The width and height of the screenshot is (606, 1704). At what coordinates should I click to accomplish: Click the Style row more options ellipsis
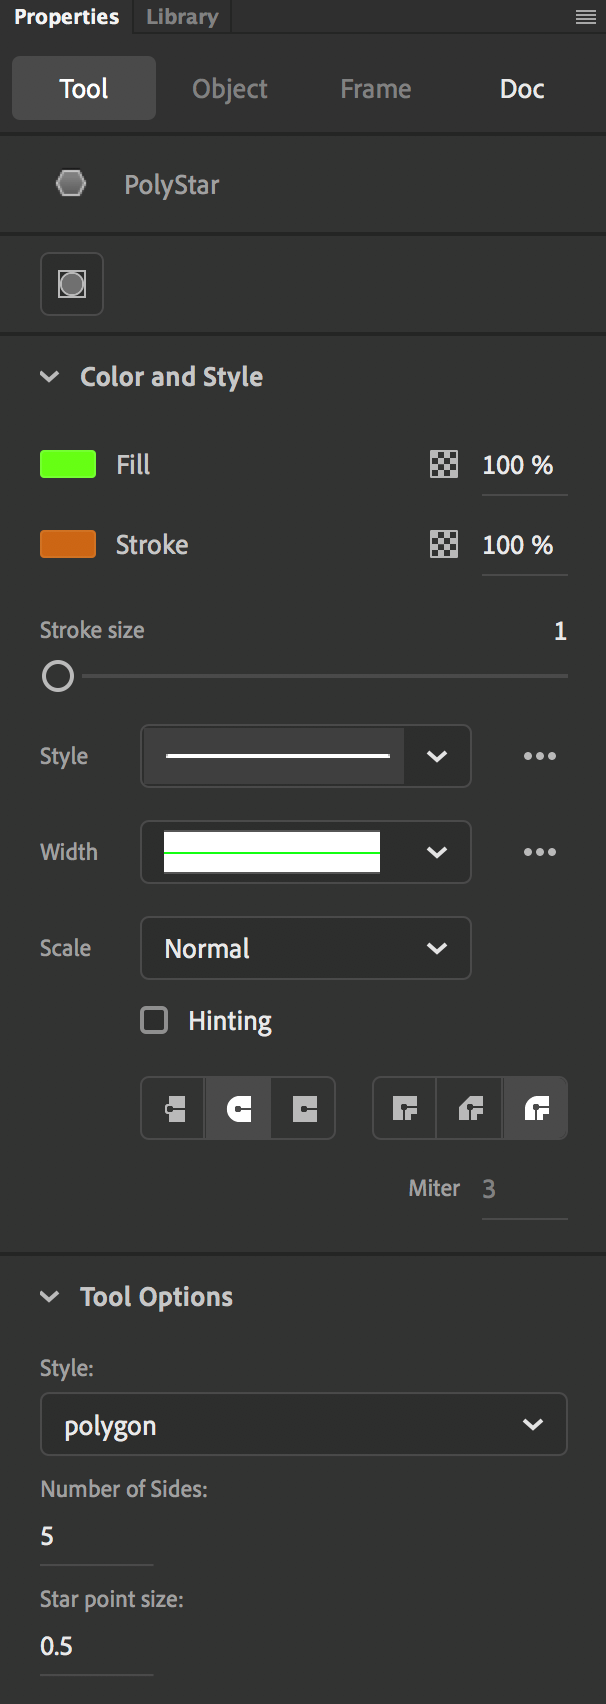point(540,756)
